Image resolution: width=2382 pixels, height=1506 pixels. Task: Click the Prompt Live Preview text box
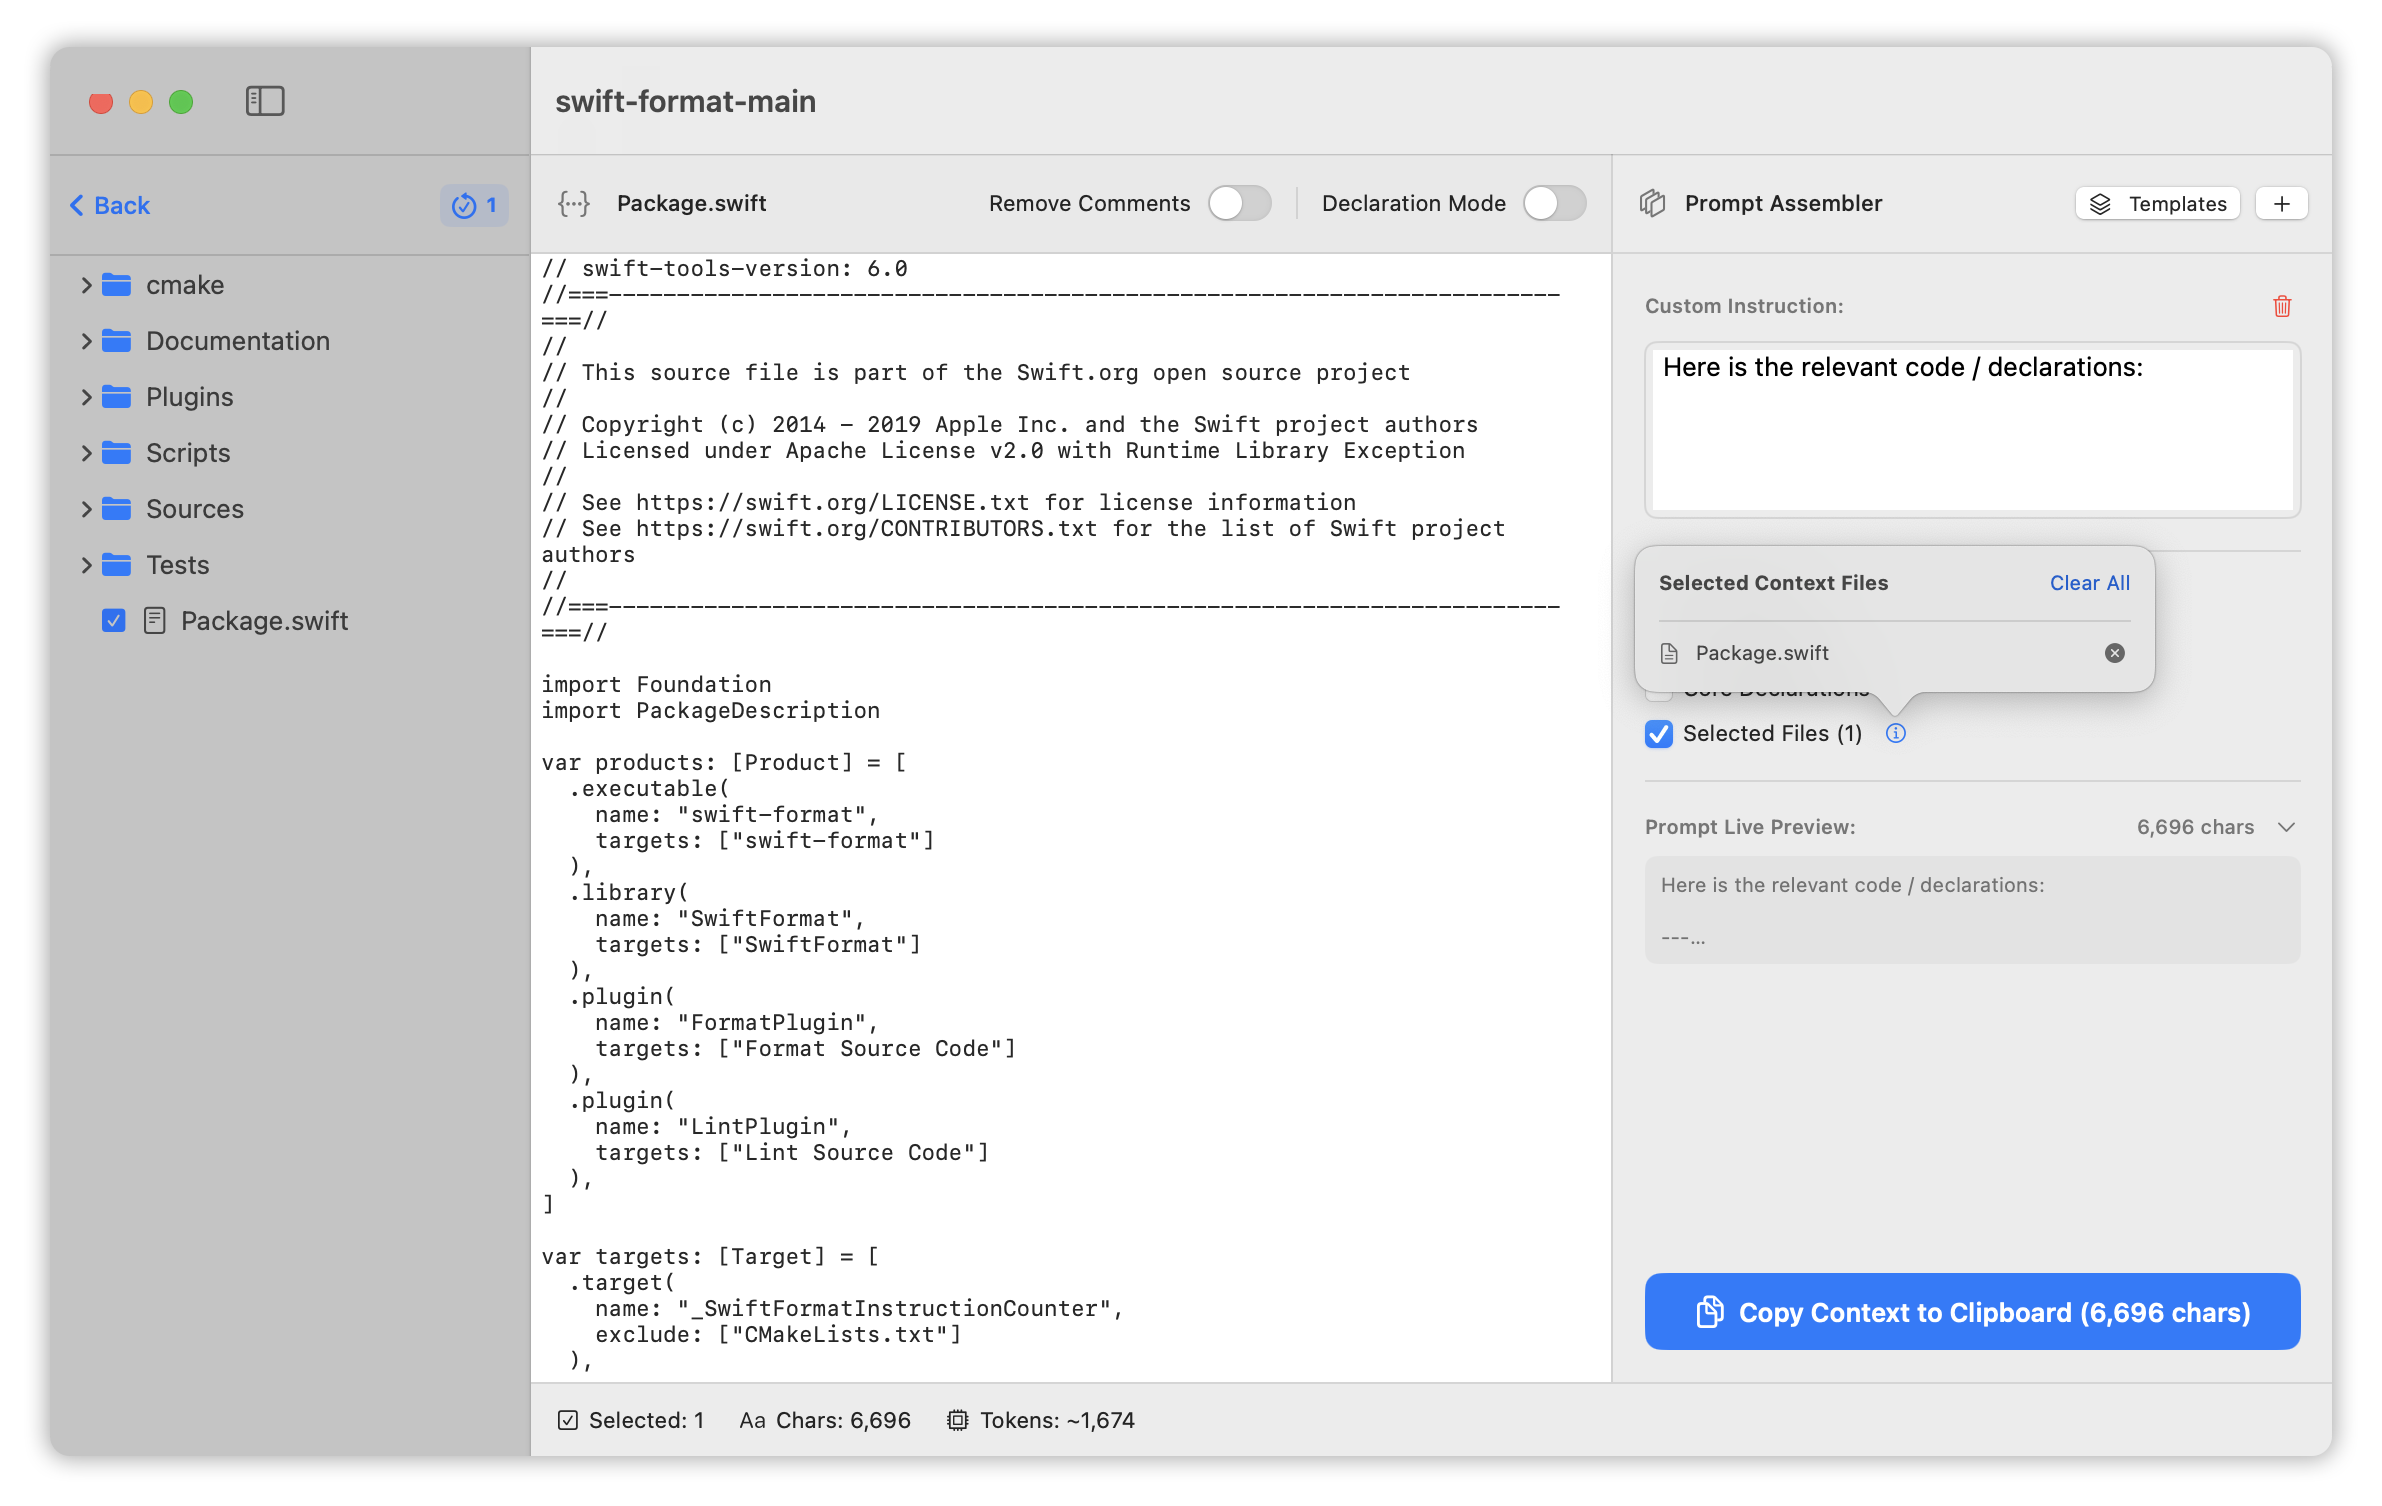click(x=1972, y=910)
